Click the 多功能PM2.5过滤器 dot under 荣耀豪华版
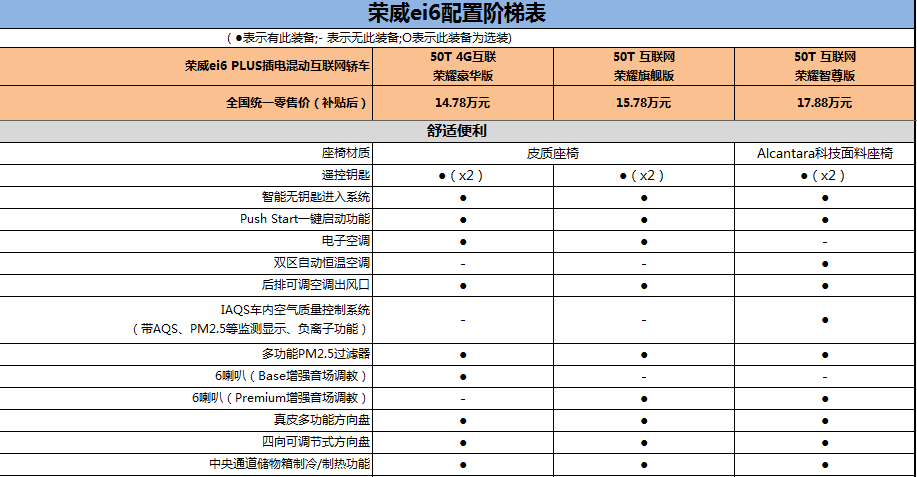The image size is (917, 477). pyautogui.click(x=463, y=354)
